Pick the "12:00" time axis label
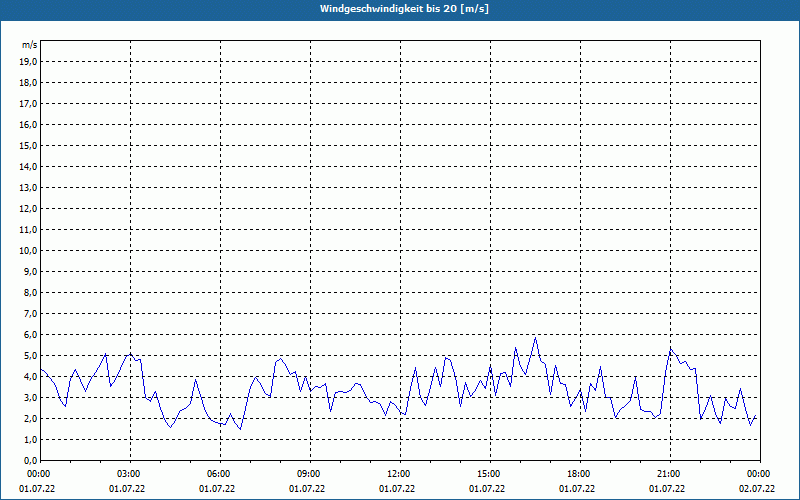The image size is (800, 500). (x=401, y=474)
